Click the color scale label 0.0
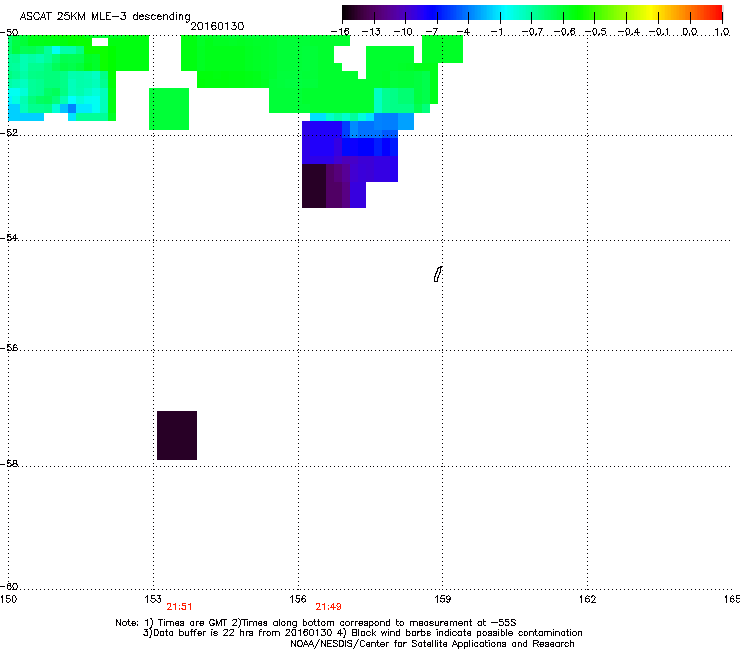 coord(690,32)
